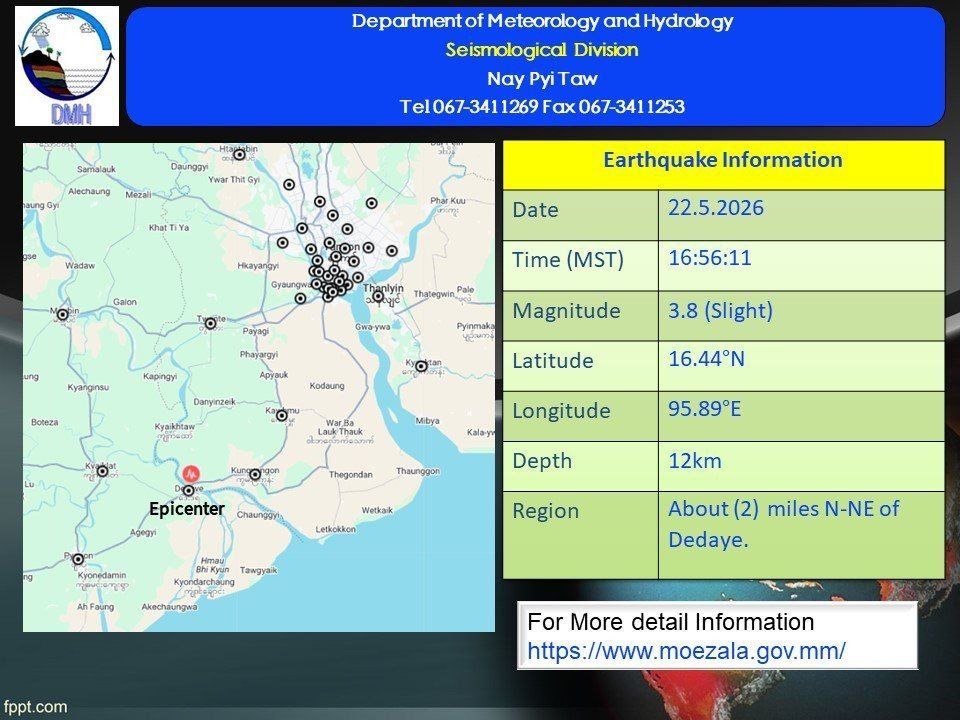This screenshot has width=960, height=720.
Task: Click the Time (MST) row label
Action: [x=568, y=260]
